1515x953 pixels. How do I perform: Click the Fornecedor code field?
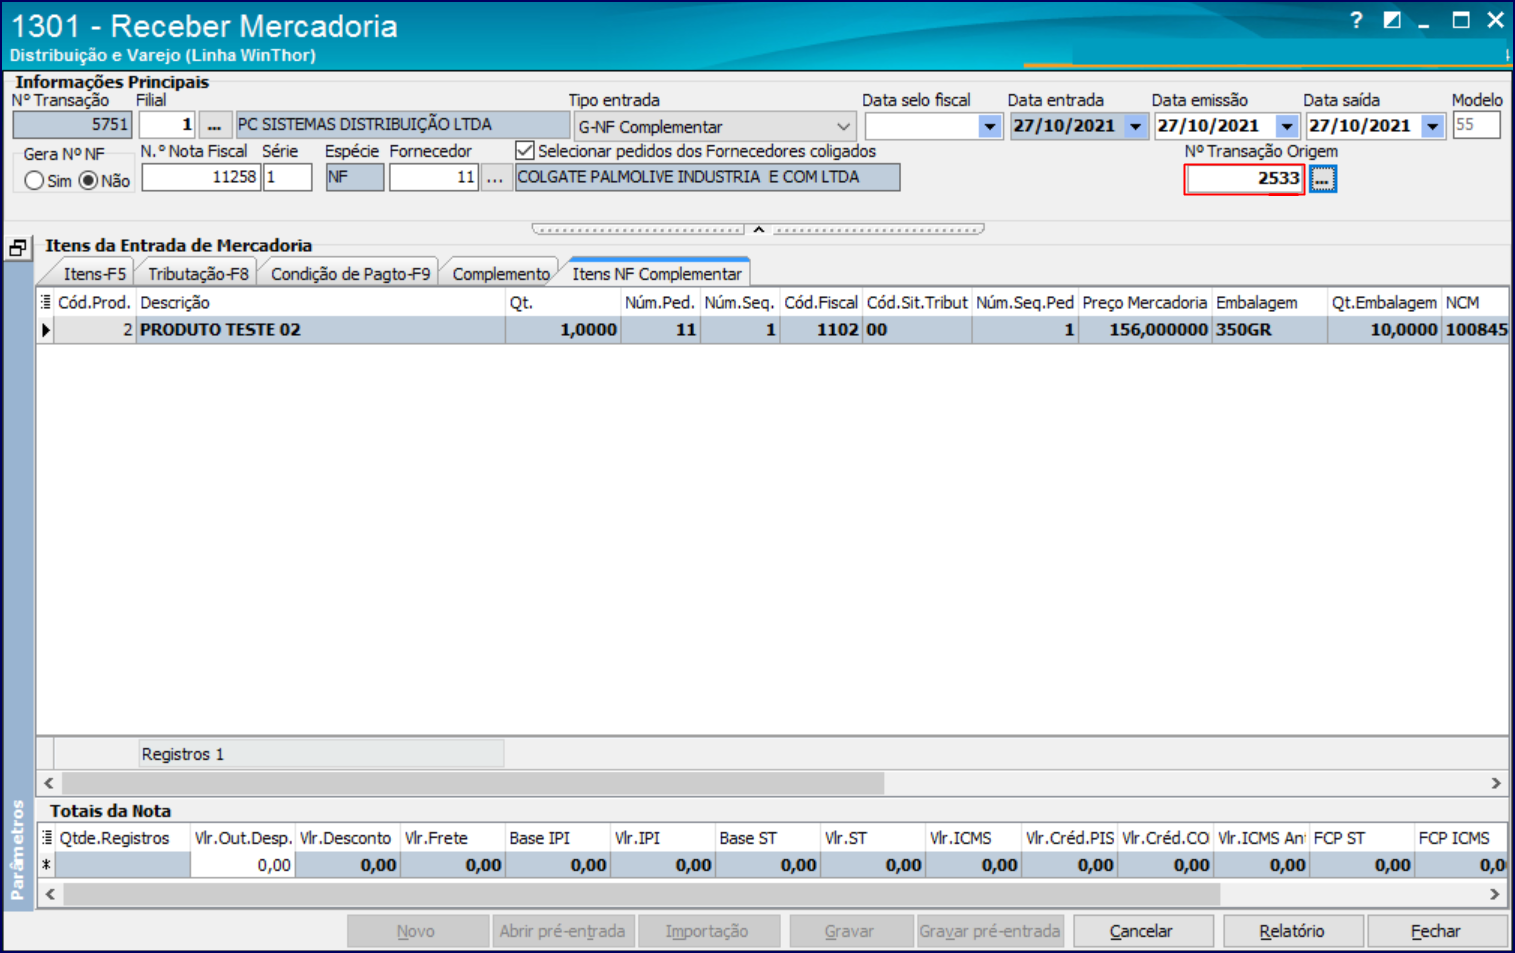434,178
